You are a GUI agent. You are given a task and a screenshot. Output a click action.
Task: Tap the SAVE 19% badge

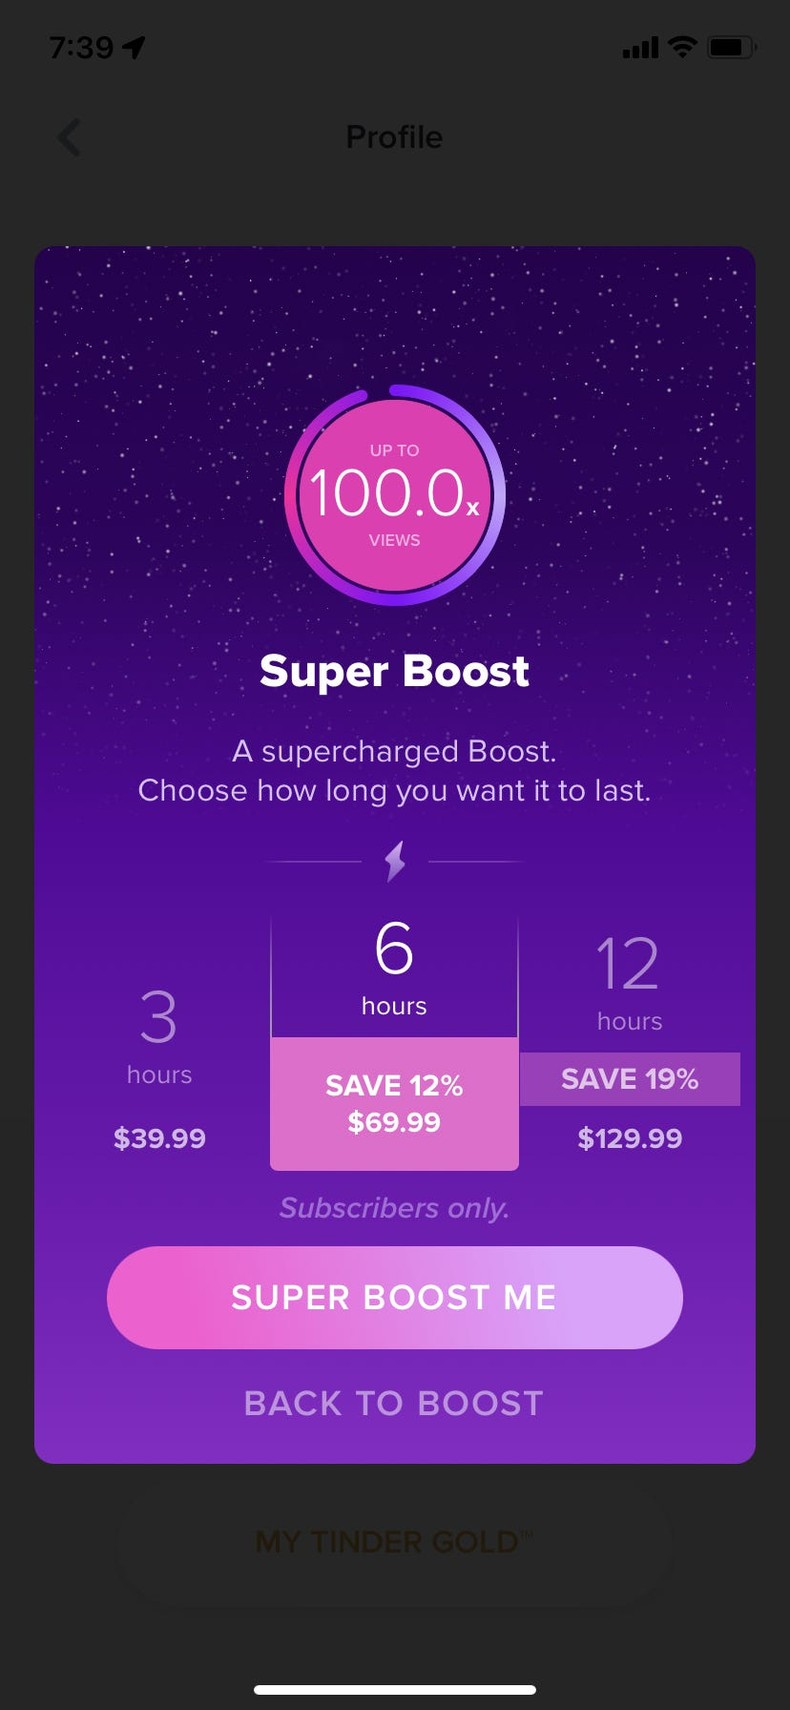click(x=629, y=1079)
